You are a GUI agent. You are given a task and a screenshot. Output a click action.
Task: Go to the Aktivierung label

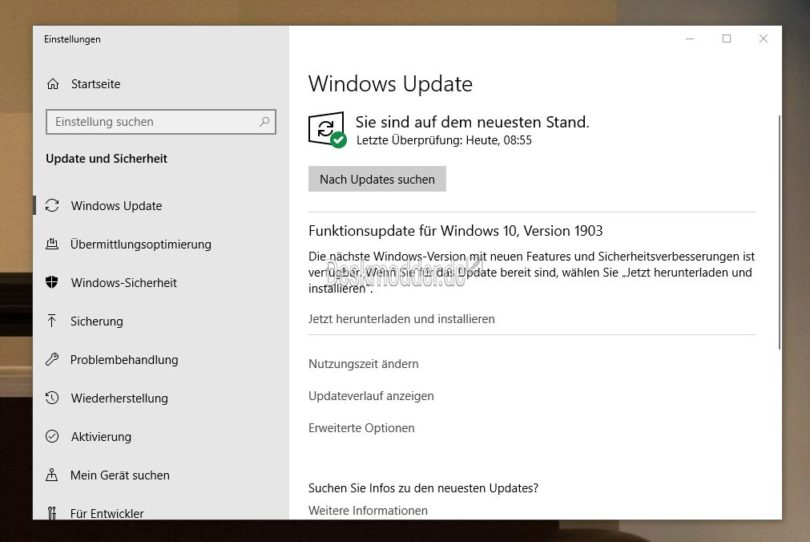point(101,437)
